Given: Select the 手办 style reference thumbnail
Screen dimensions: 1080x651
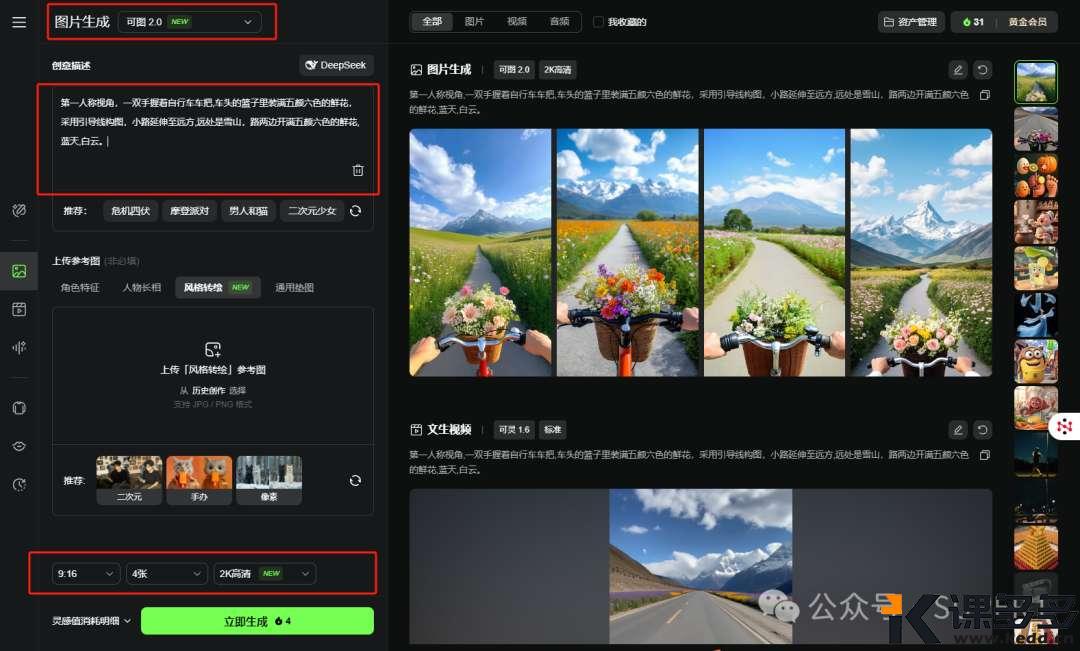Looking at the screenshot, I should coord(199,479).
